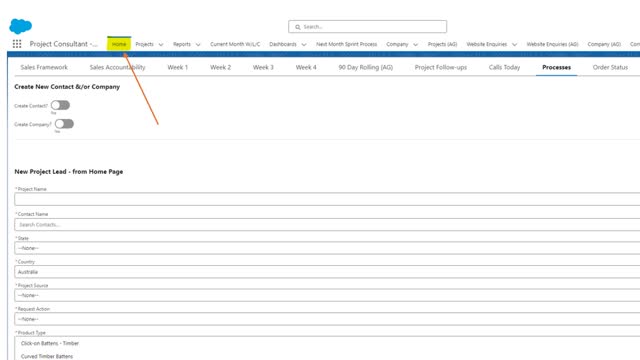
Task: Open the Company (AG) tab
Action: pyautogui.click(x=604, y=44)
